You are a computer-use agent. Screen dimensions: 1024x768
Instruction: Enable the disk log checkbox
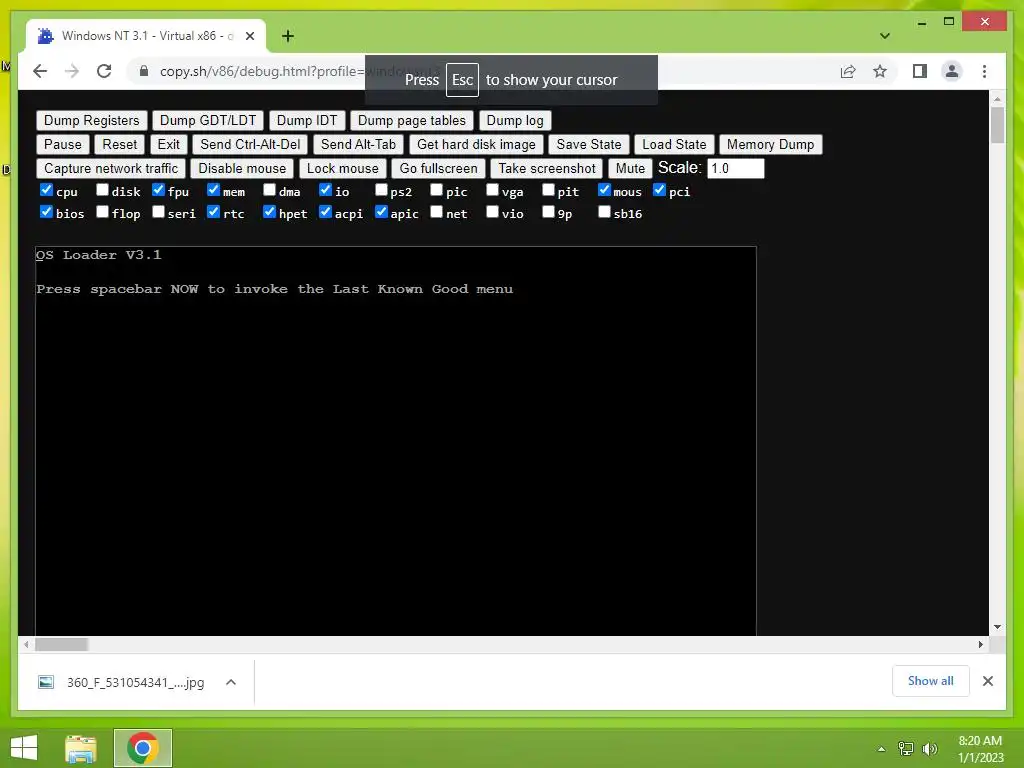103,190
